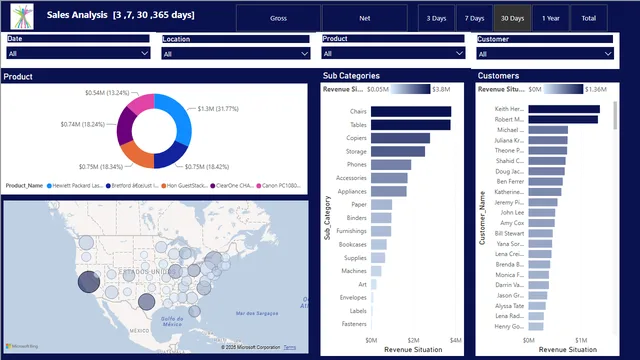Select the Paper bar

381,204
